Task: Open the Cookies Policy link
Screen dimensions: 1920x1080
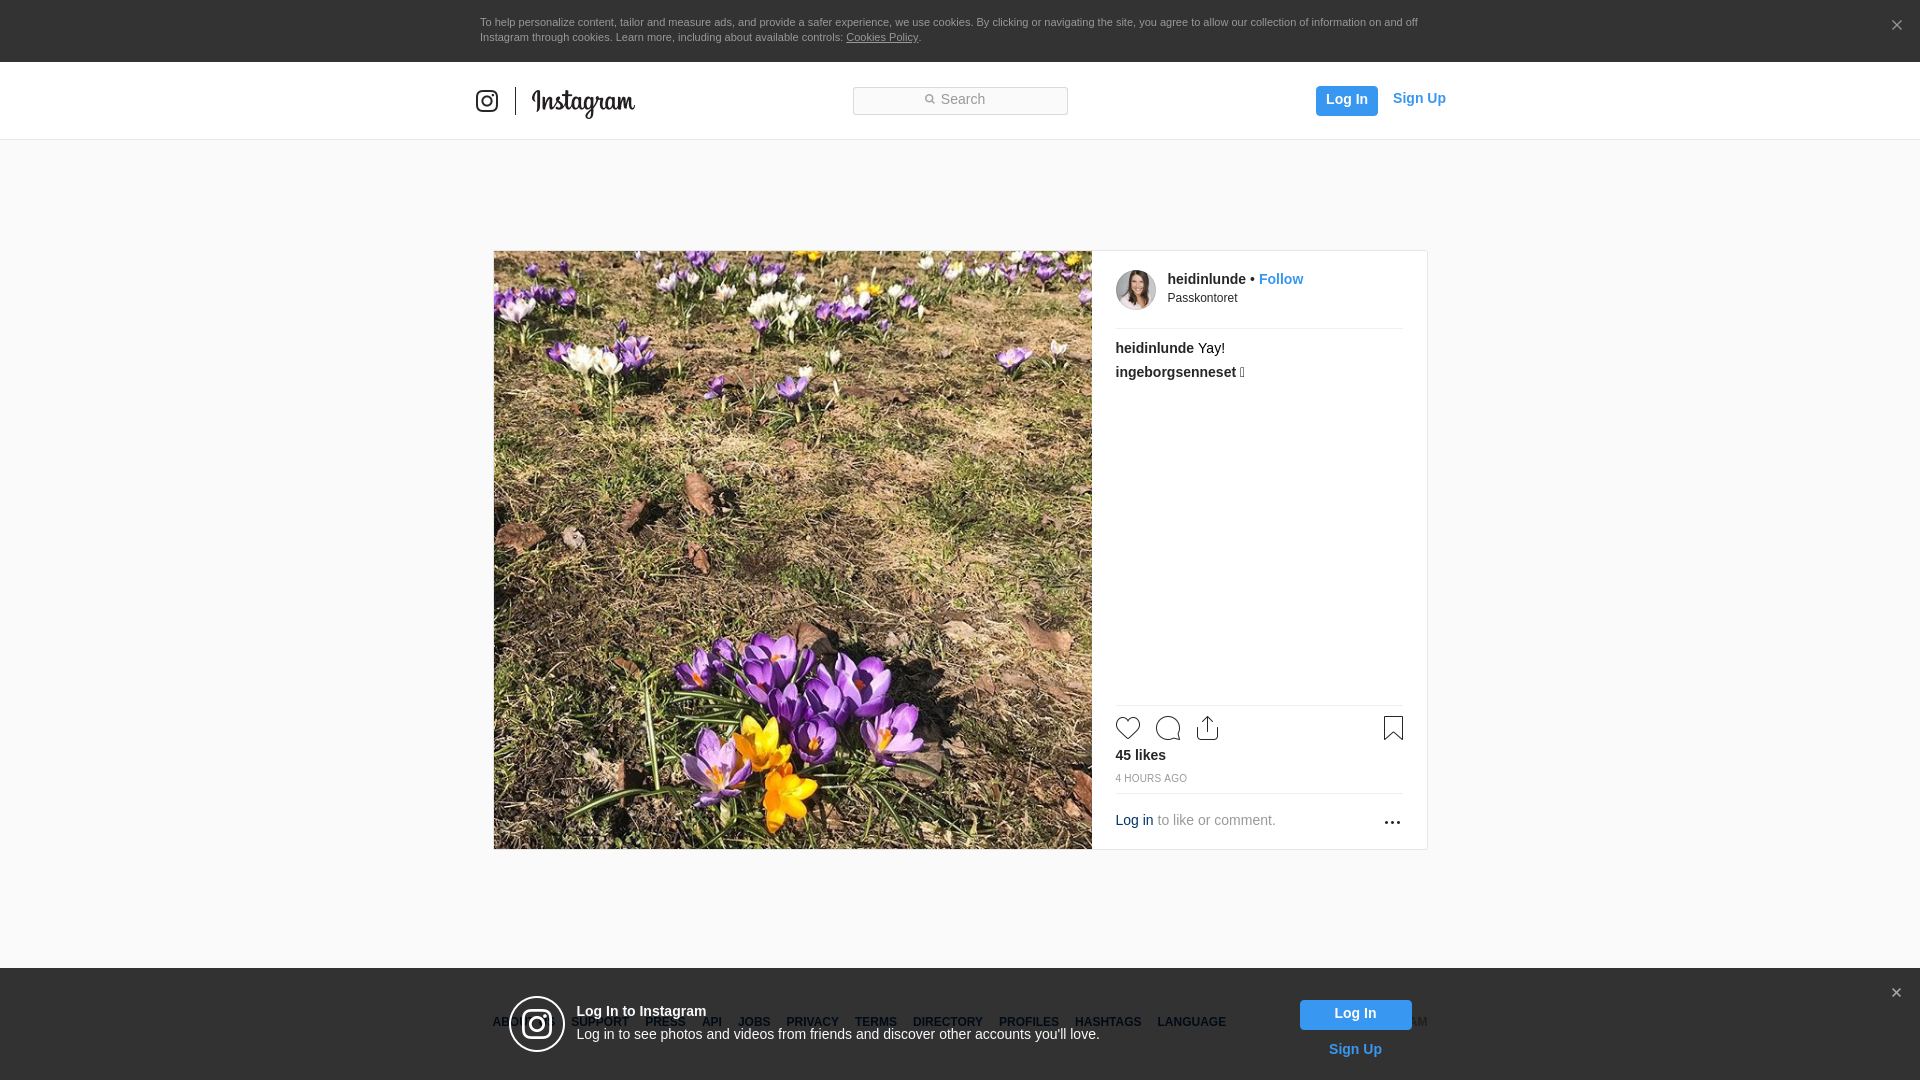Action: (x=882, y=37)
